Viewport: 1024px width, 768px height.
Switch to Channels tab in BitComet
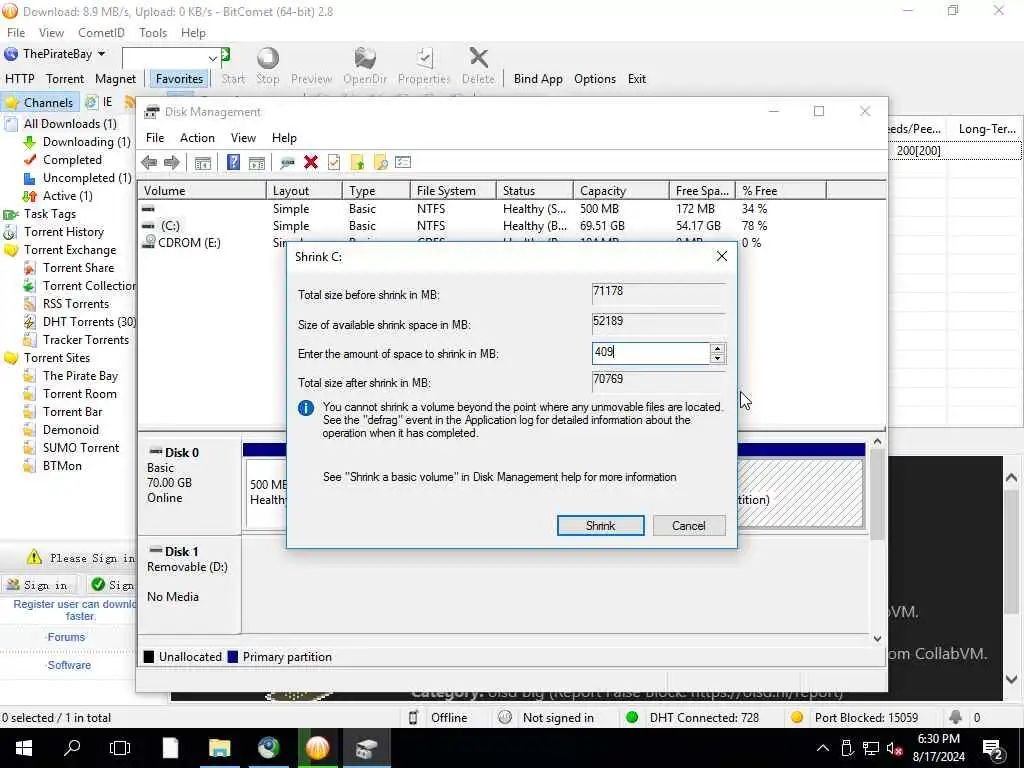pos(40,103)
